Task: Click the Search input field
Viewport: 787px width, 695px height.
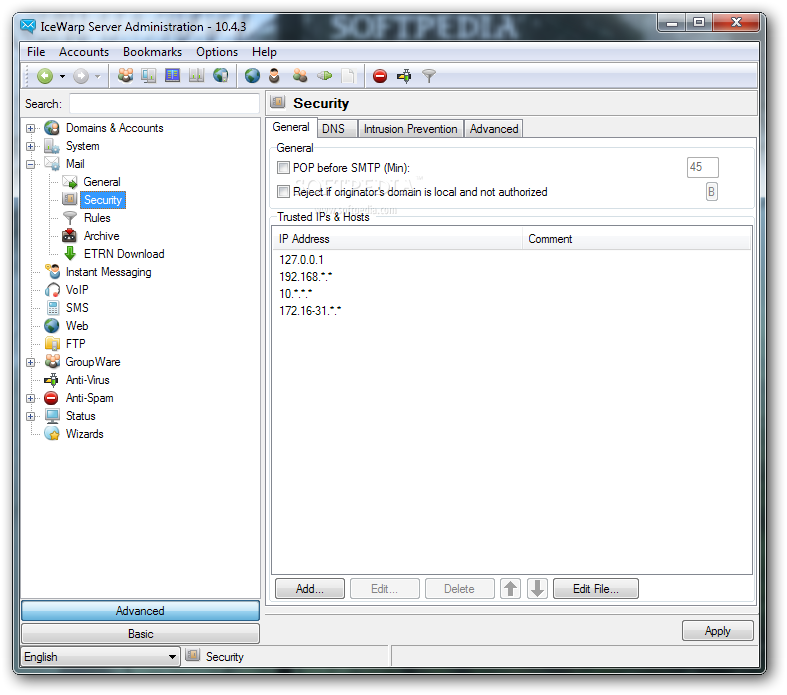Action: coord(164,104)
